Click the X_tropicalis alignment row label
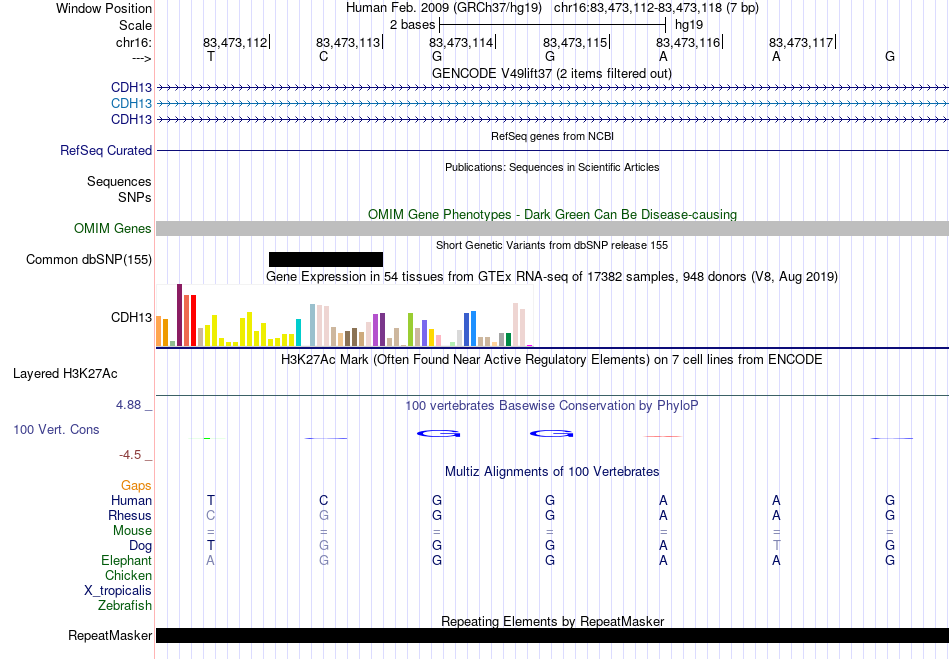950x659 pixels. (x=118, y=591)
